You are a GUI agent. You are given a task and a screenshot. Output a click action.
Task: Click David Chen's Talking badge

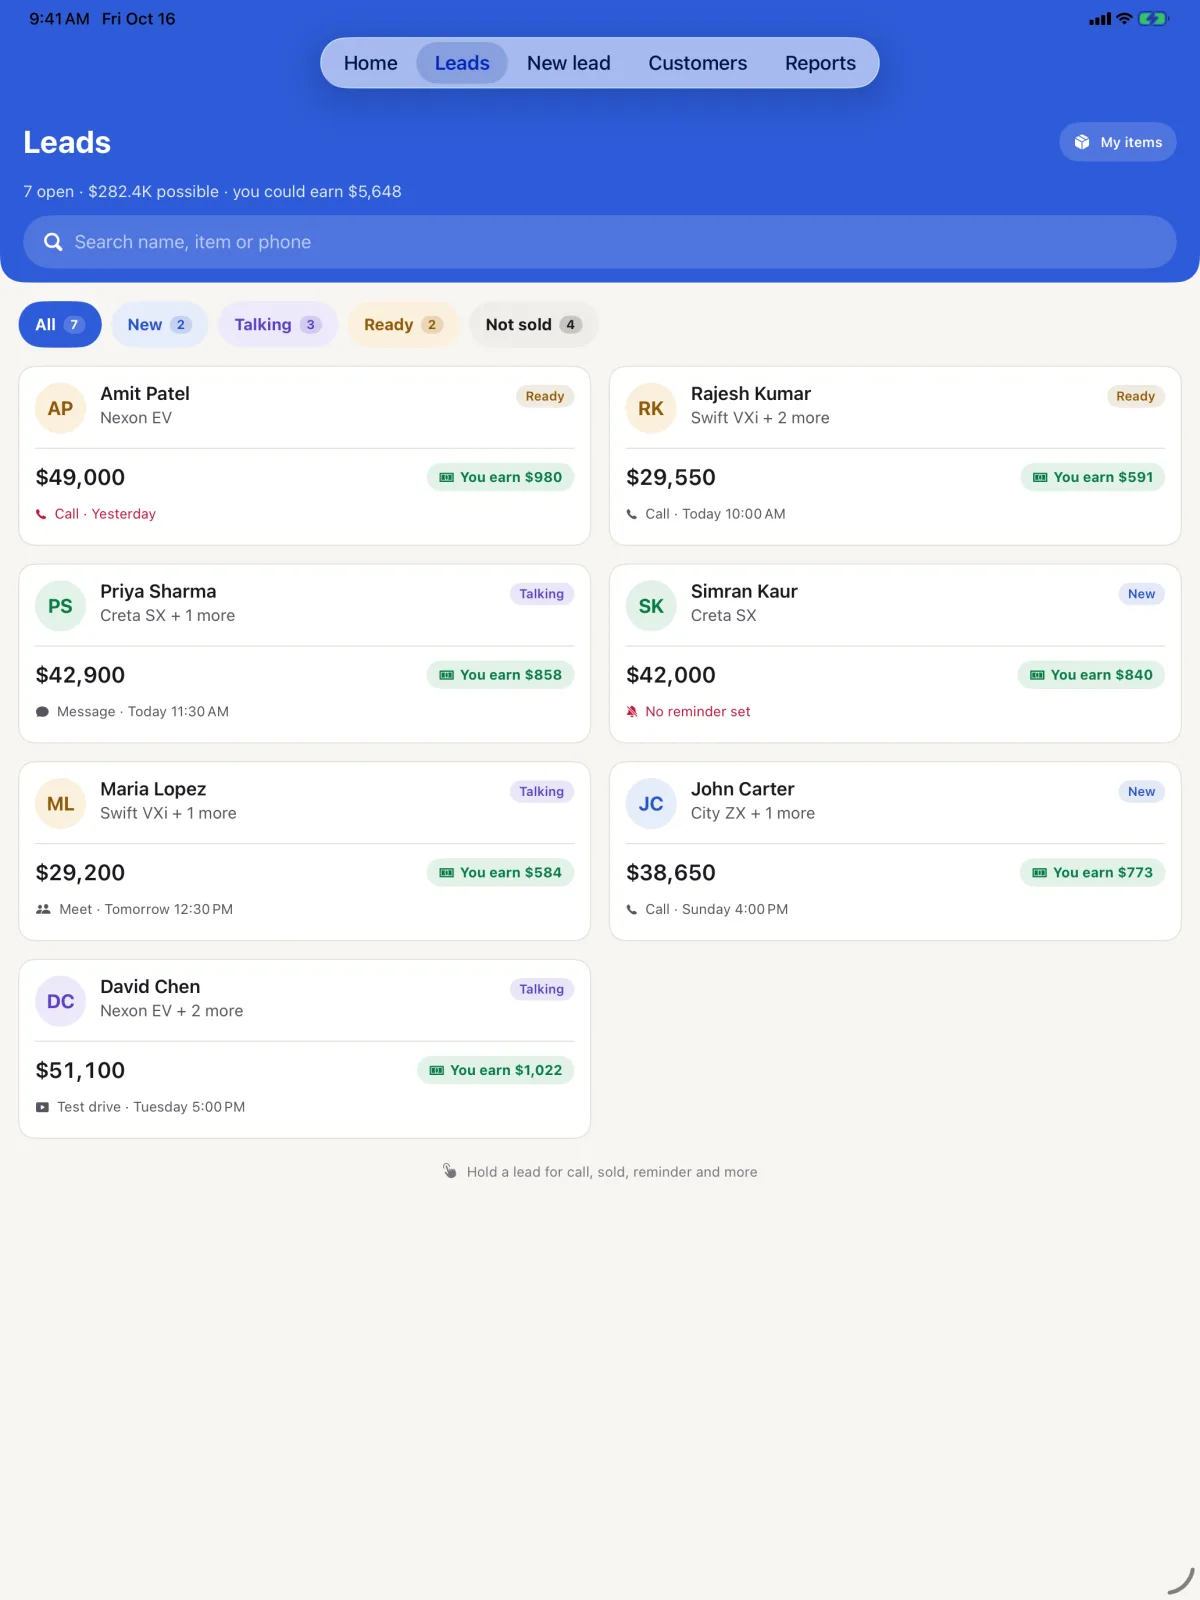click(x=542, y=990)
